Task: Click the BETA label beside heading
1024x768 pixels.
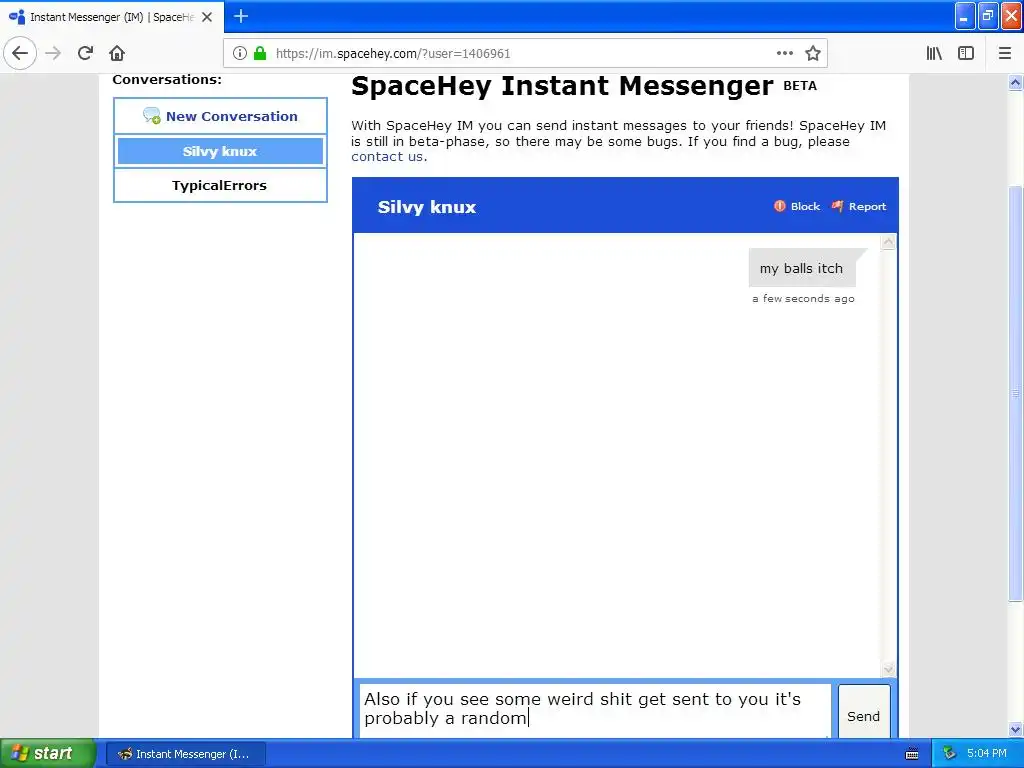Action: pyautogui.click(x=800, y=86)
